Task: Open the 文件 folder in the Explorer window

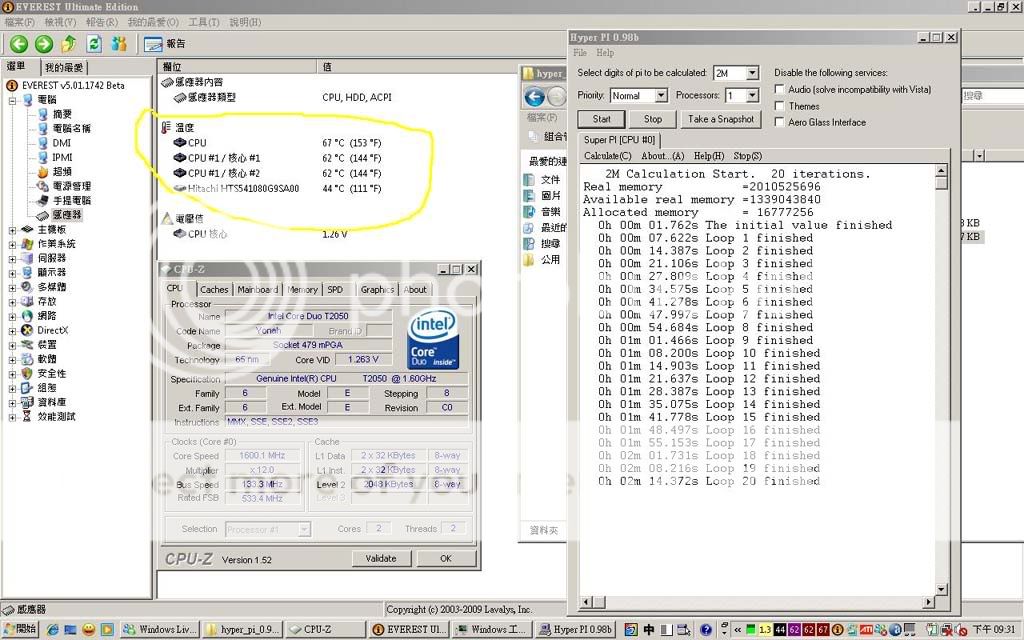Action: pyautogui.click(x=543, y=180)
